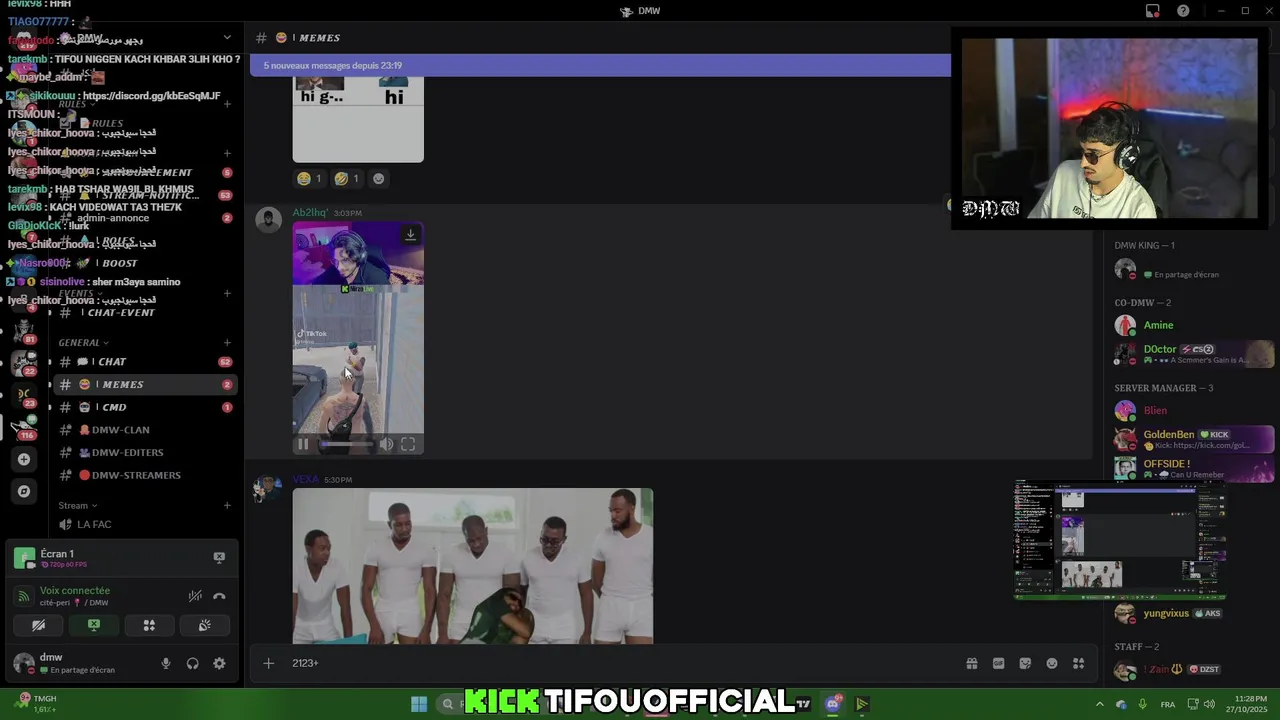Open the soundboard button

(x=204, y=625)
